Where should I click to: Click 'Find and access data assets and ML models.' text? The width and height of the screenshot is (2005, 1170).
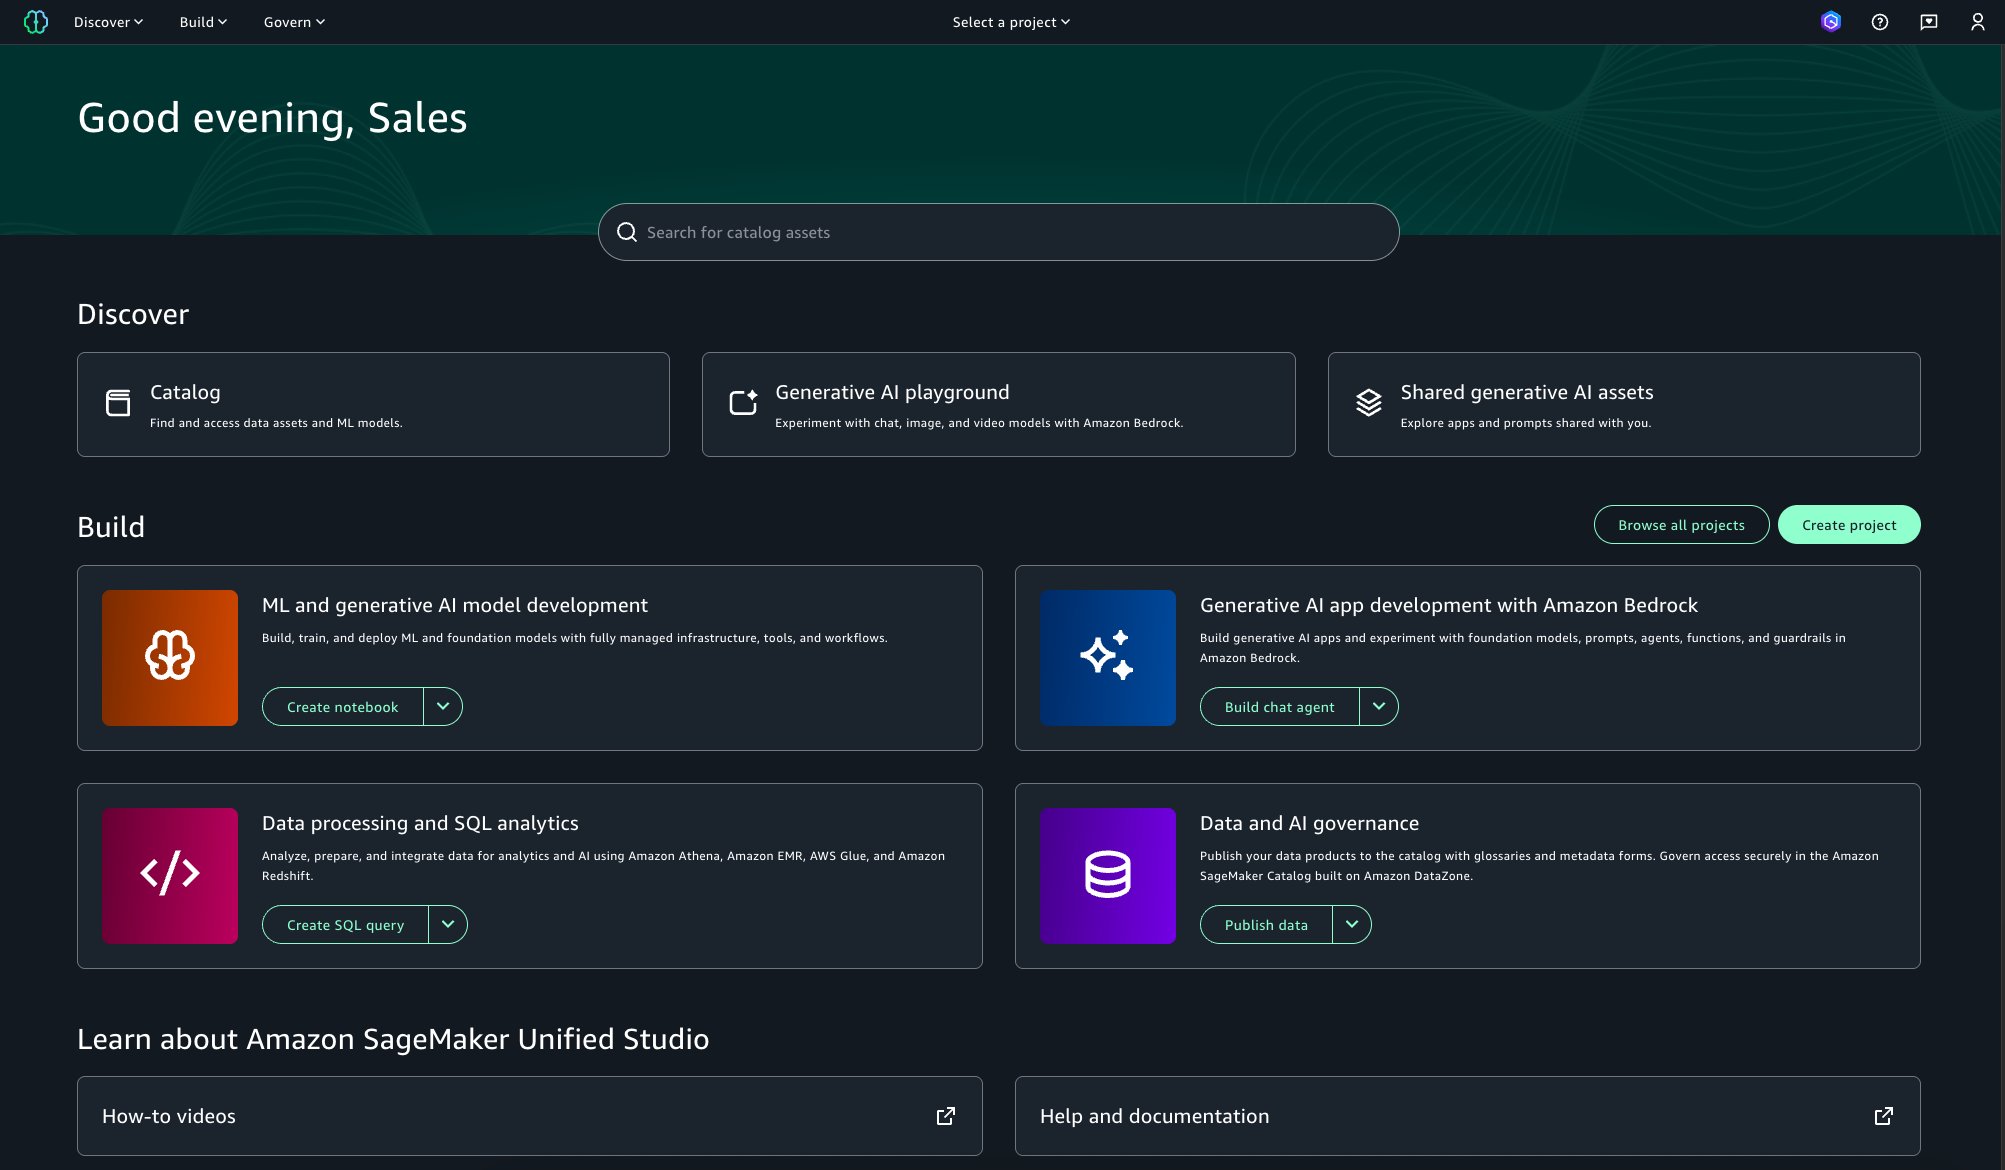click(x=276, y=423)
